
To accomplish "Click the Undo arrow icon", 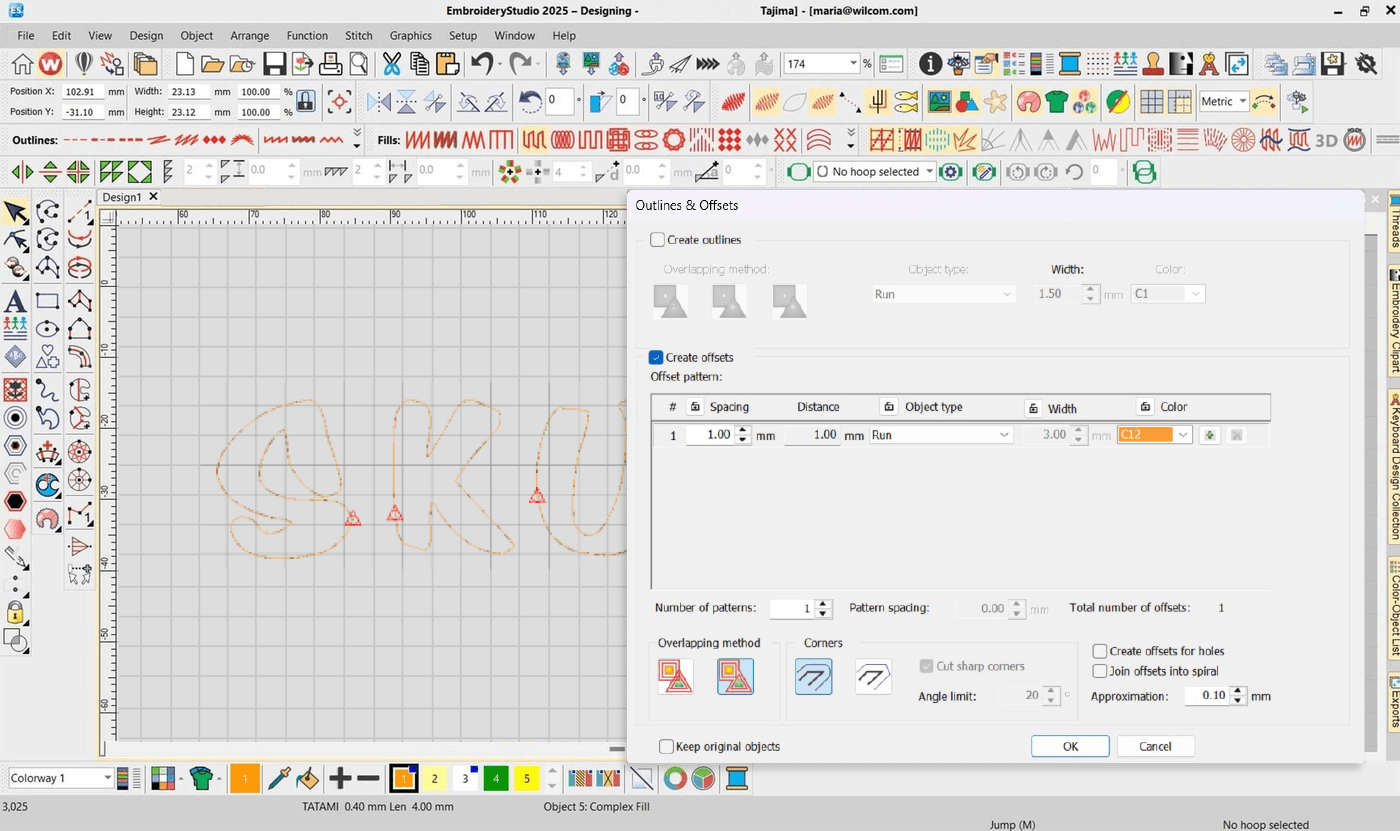I will 482,64.
